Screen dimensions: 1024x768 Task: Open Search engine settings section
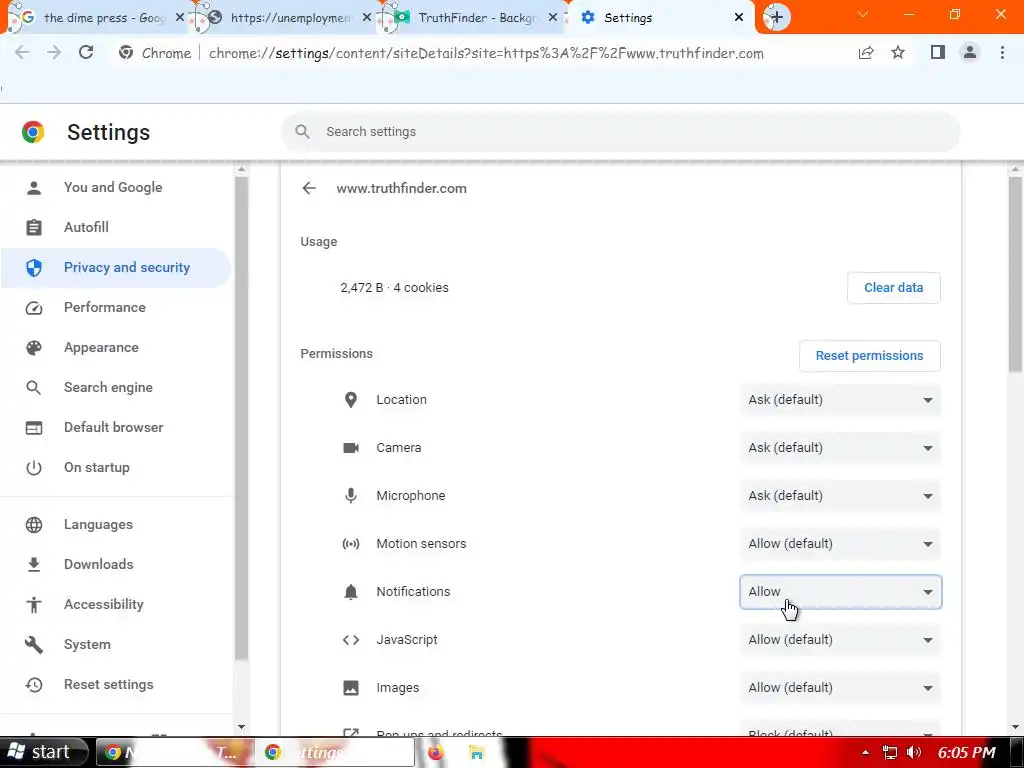pyautogui.click(x=116, y=387)
